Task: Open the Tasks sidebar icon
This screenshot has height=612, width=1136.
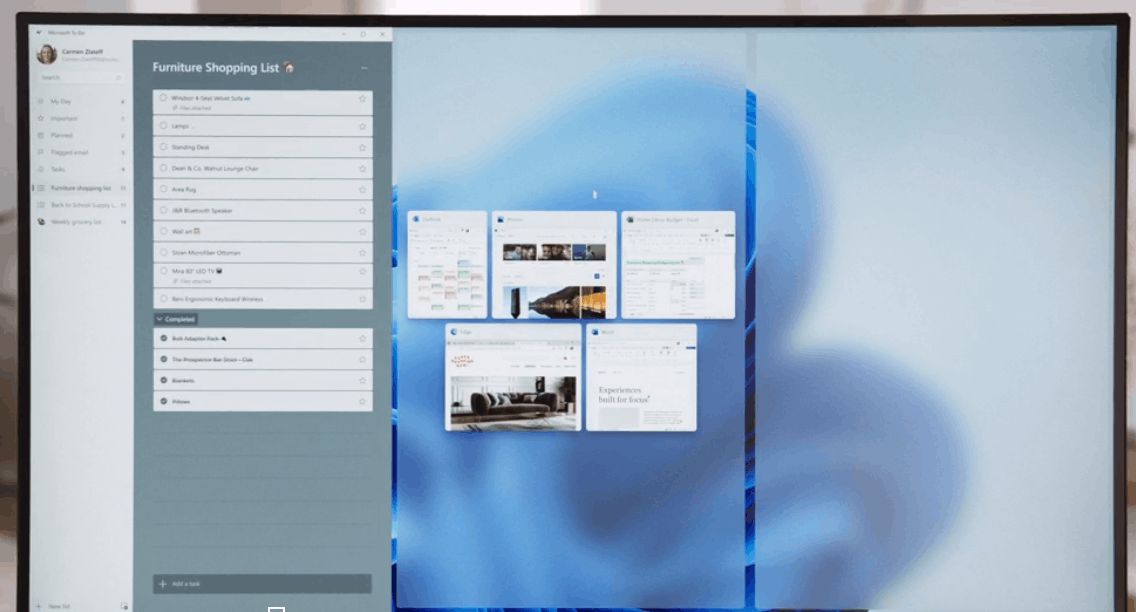Action: click(x=40, y=169)
